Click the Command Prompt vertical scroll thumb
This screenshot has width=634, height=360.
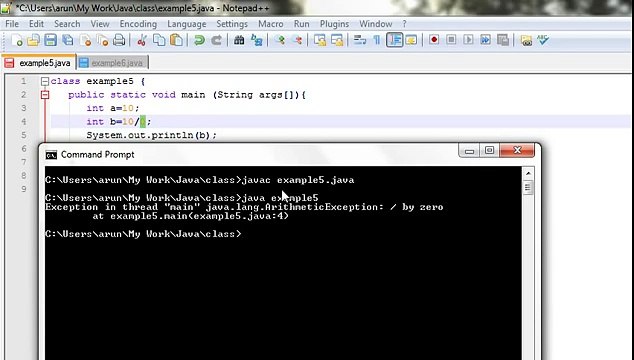(528, 187)
